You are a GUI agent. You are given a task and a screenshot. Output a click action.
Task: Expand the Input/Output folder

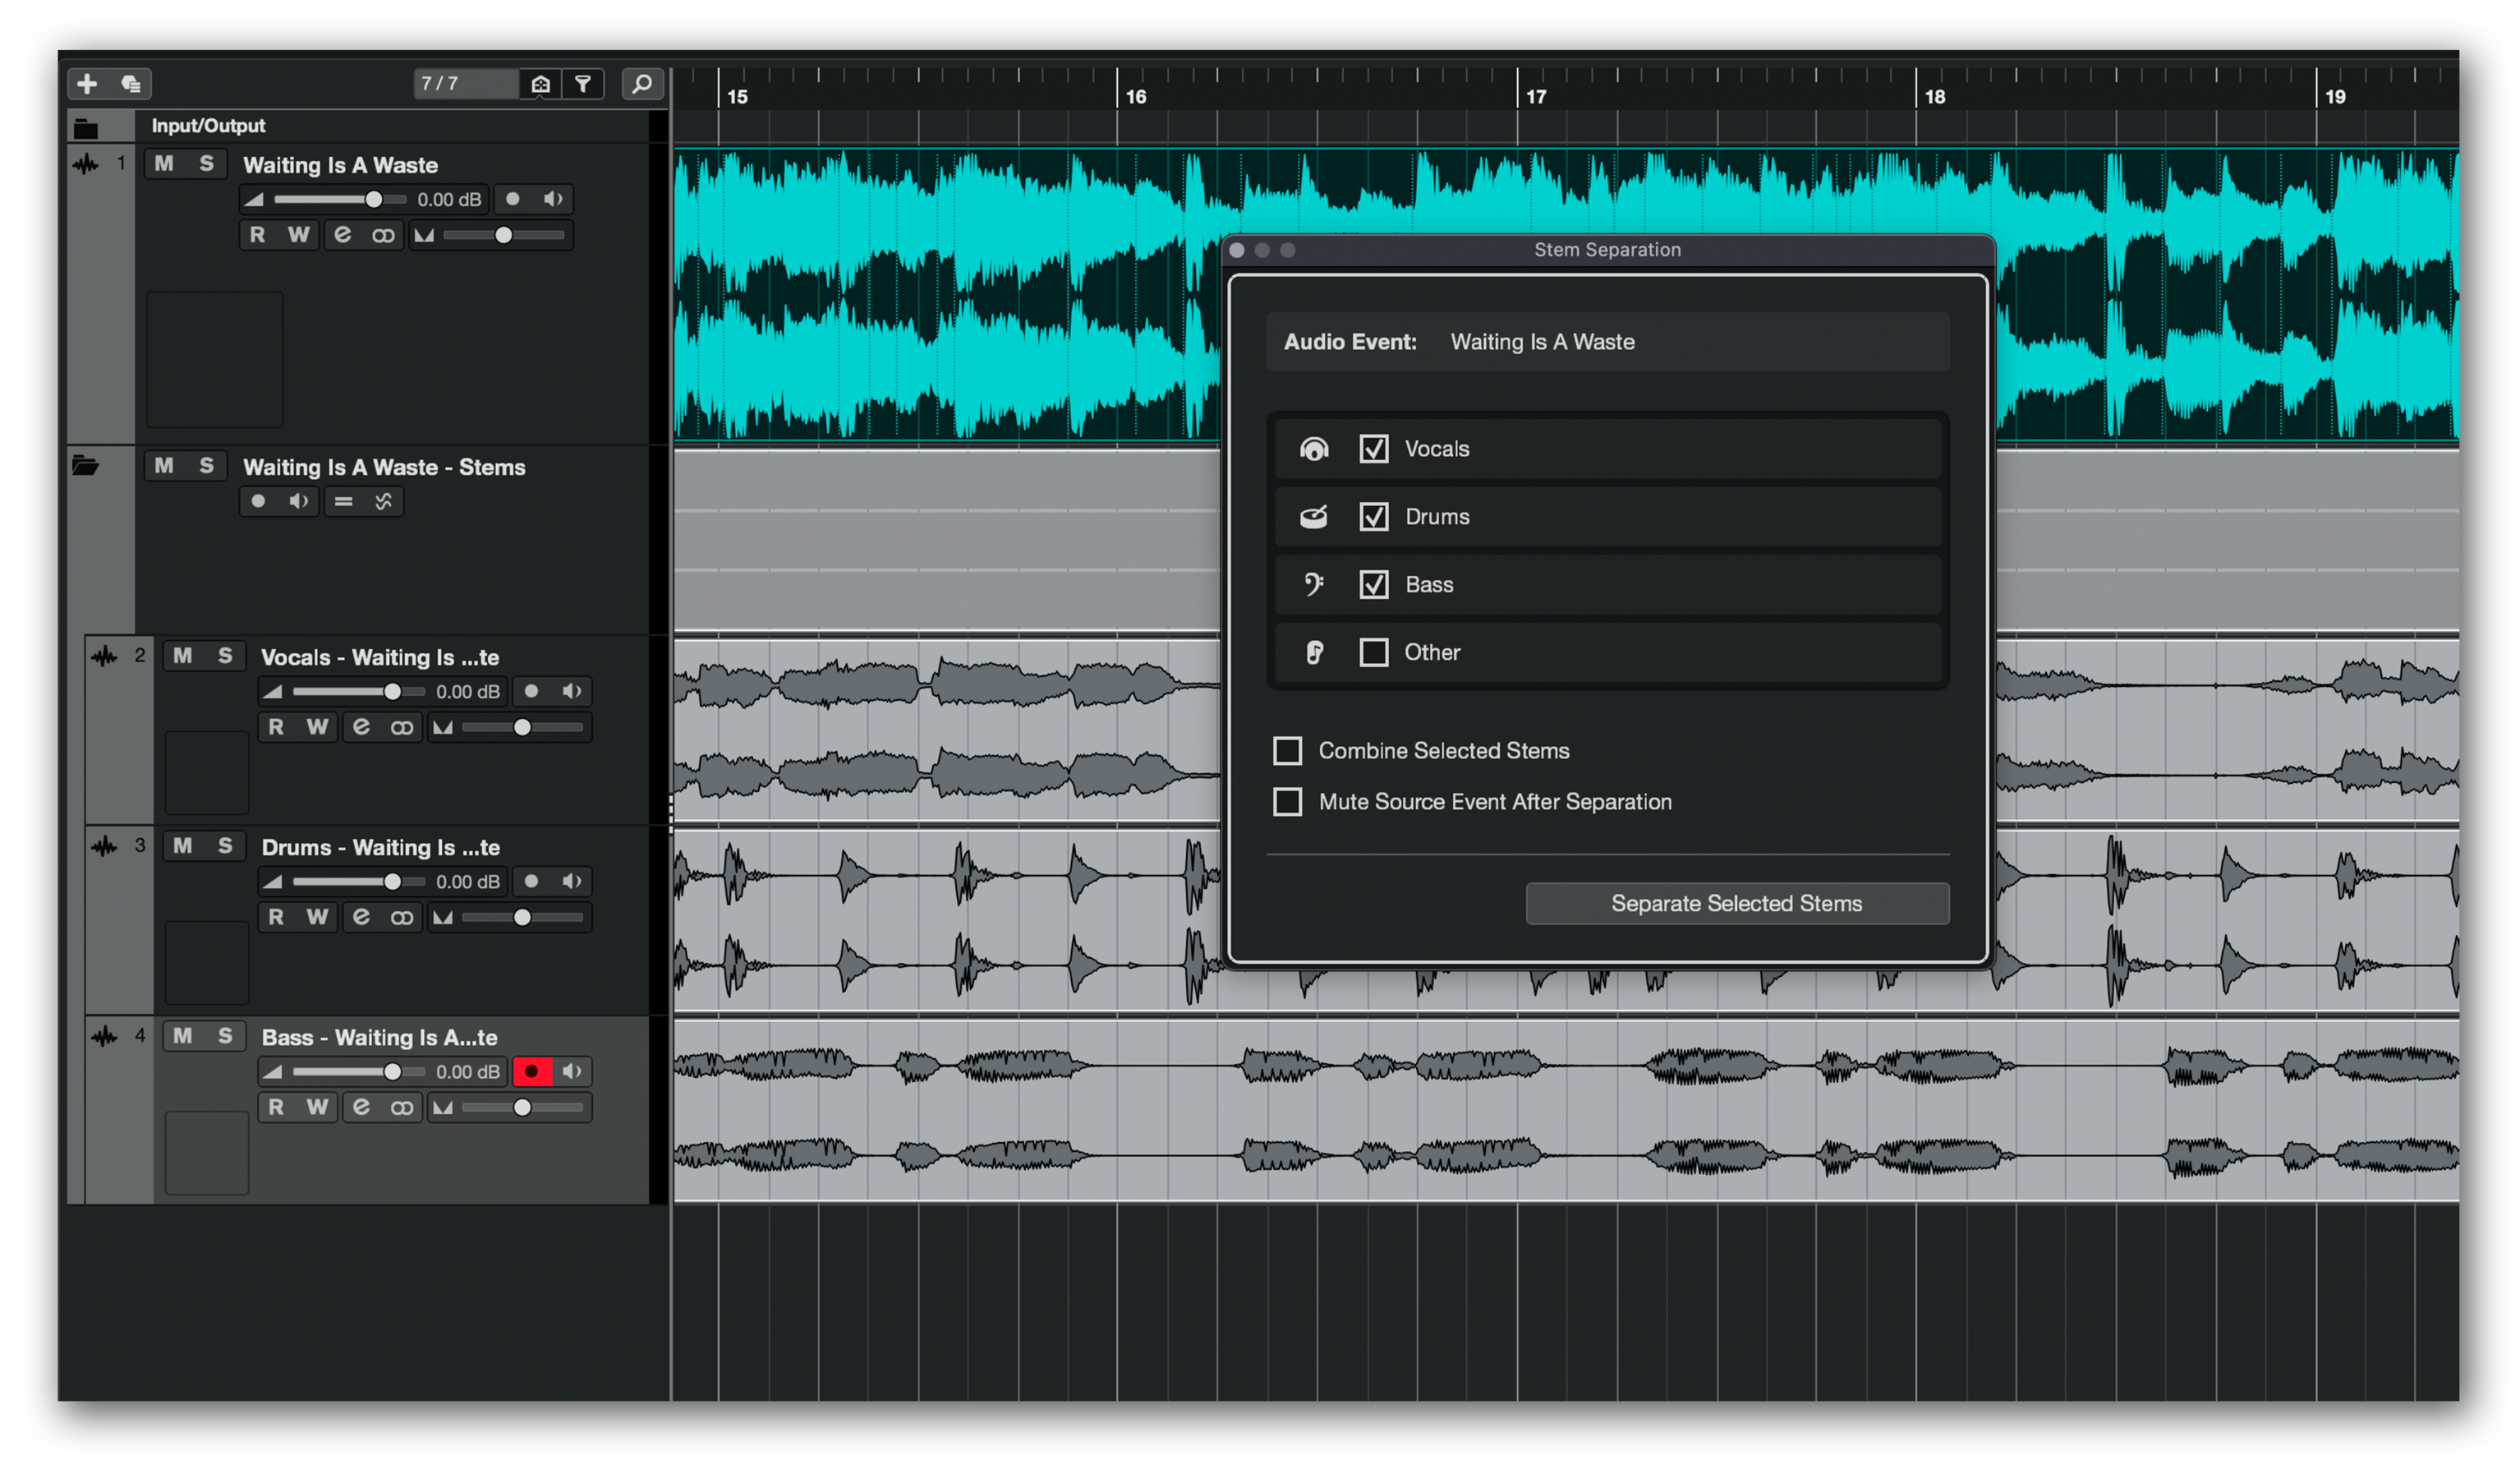tap(86, 127)
